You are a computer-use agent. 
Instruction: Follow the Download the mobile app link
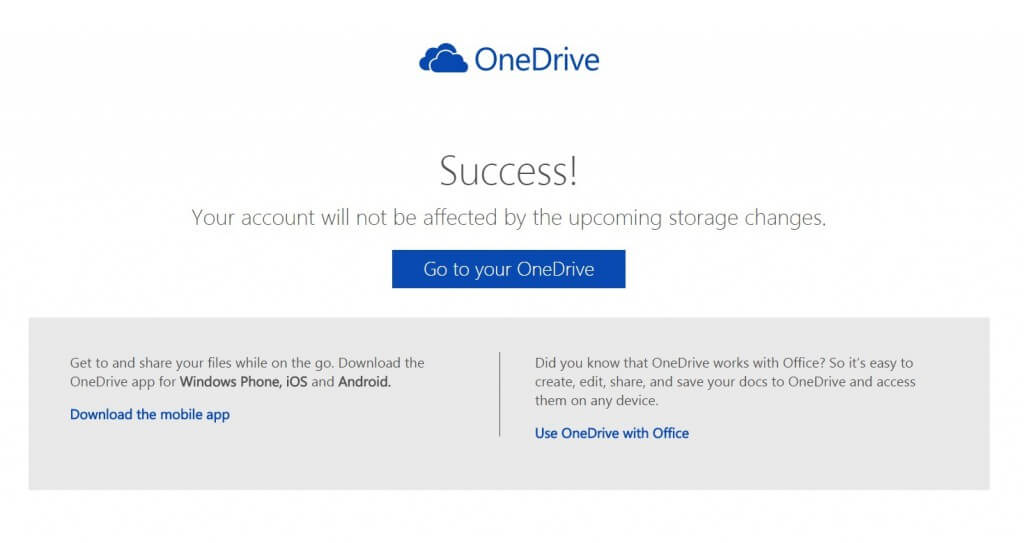pyautogui.click(x=150, y=414)
